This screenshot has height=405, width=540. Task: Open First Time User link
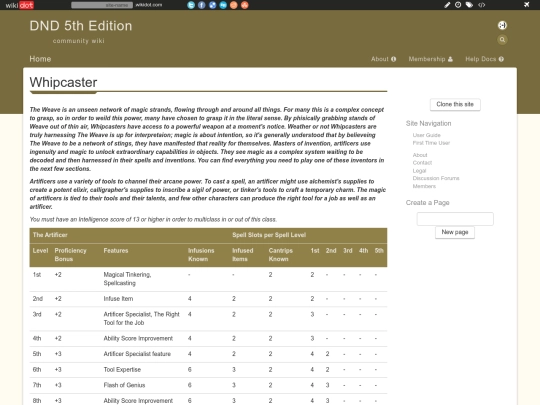tap(431, 143)
